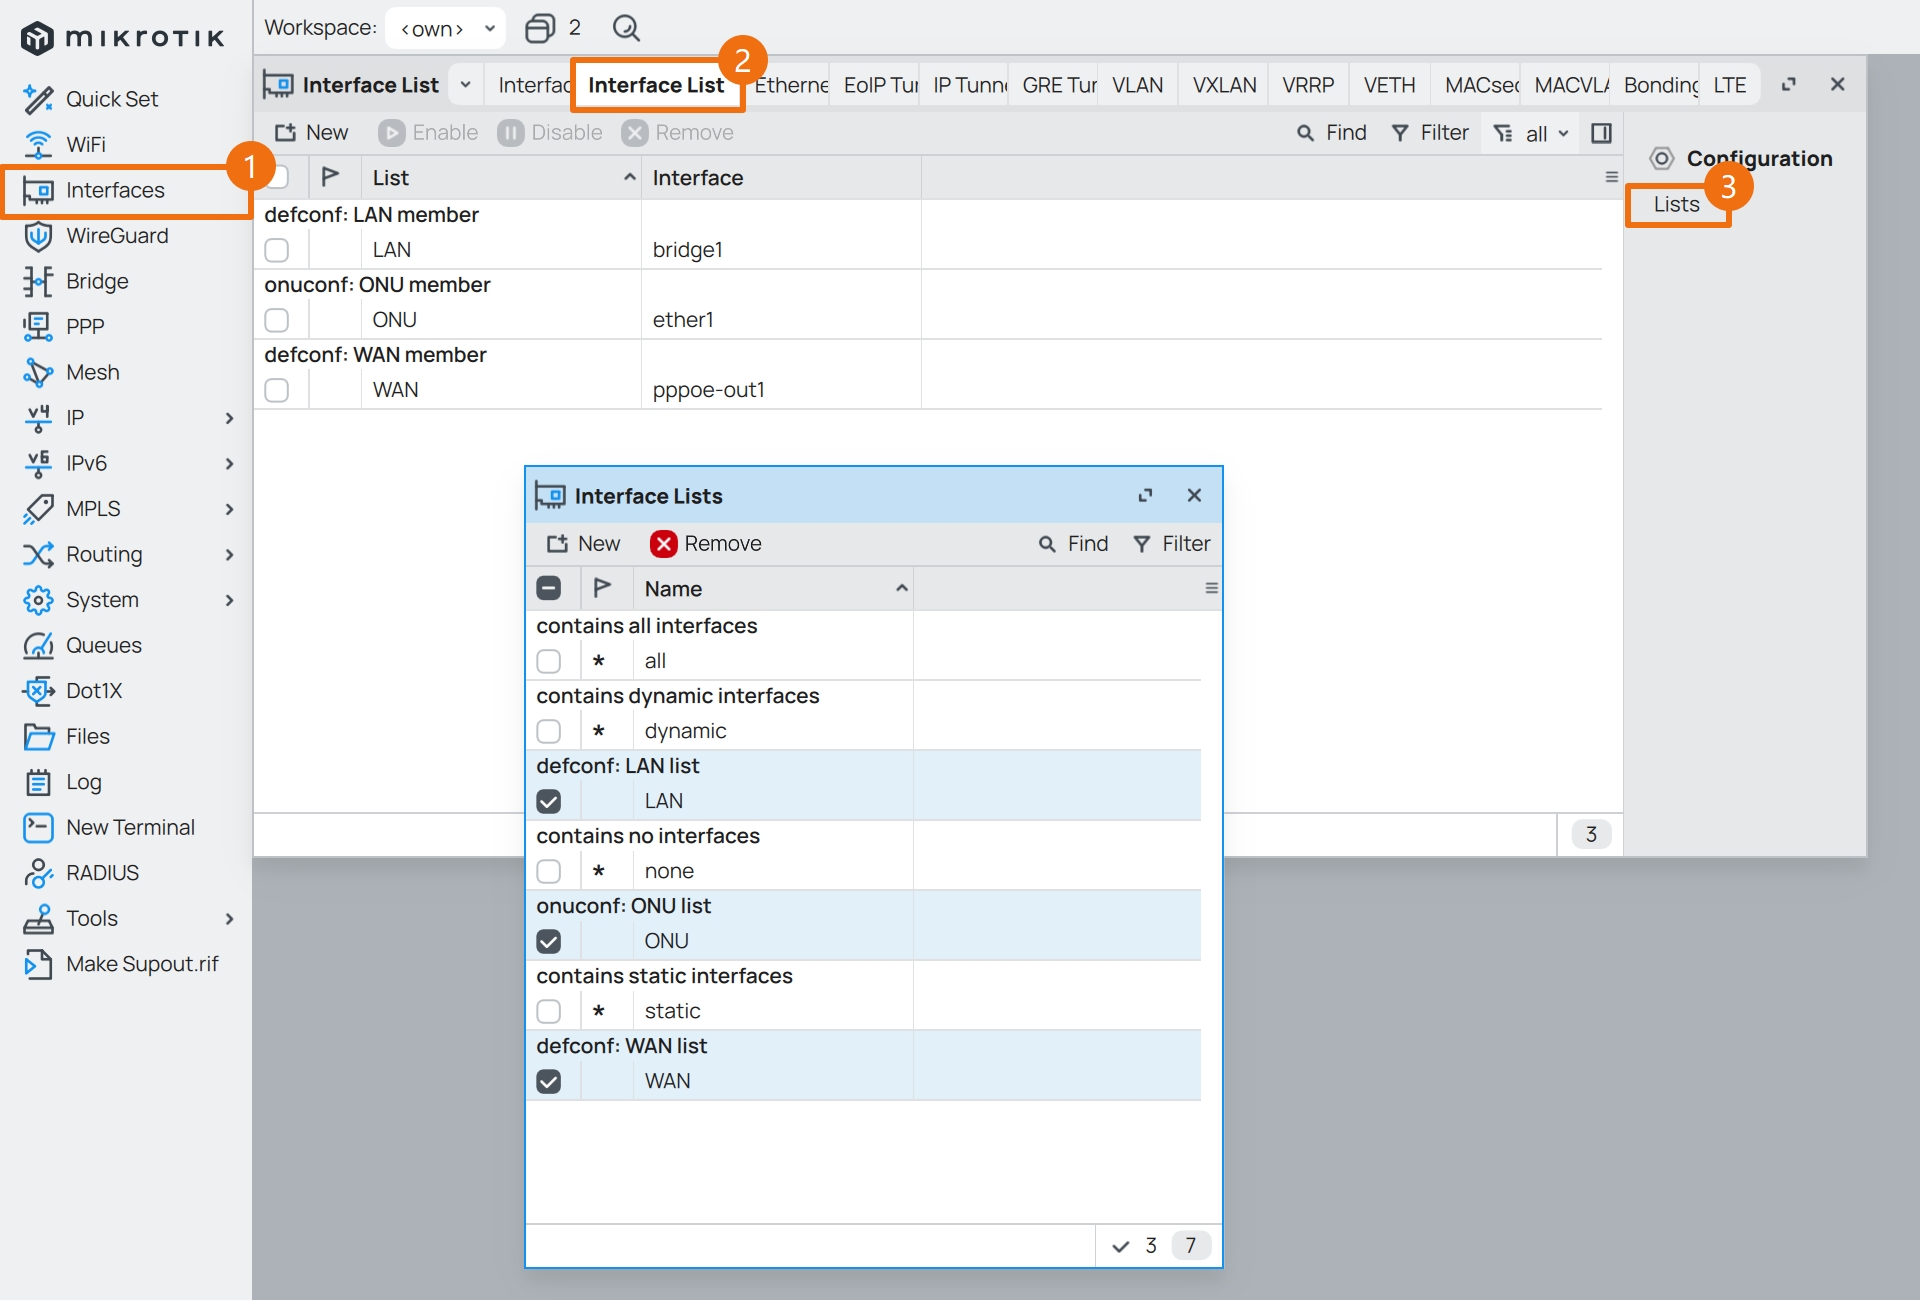The width and height of the screenshot is (1920, 1300).
Task: Expand the IPv6 submenu
Action: [229, 463]
